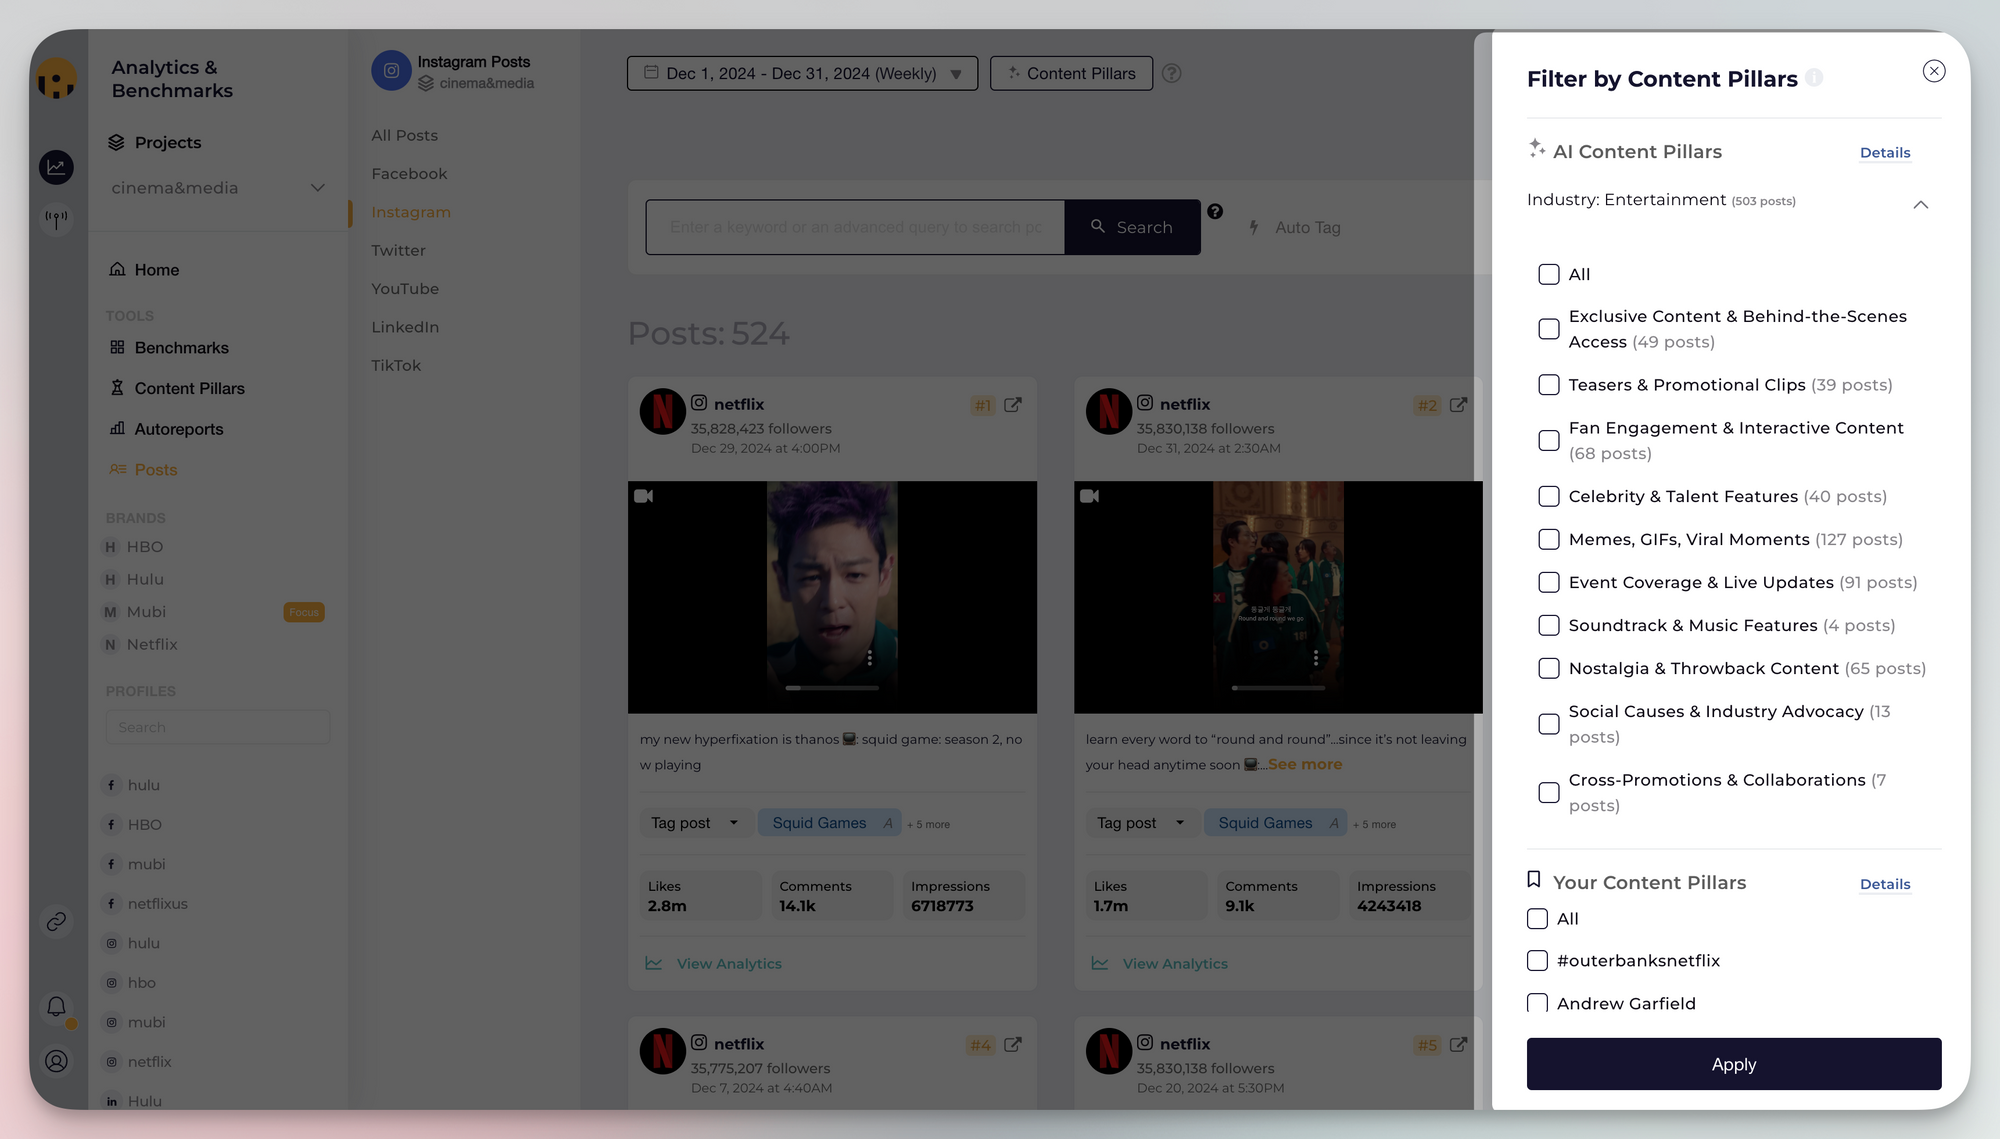Click the question mark next to Search button

1215,211
